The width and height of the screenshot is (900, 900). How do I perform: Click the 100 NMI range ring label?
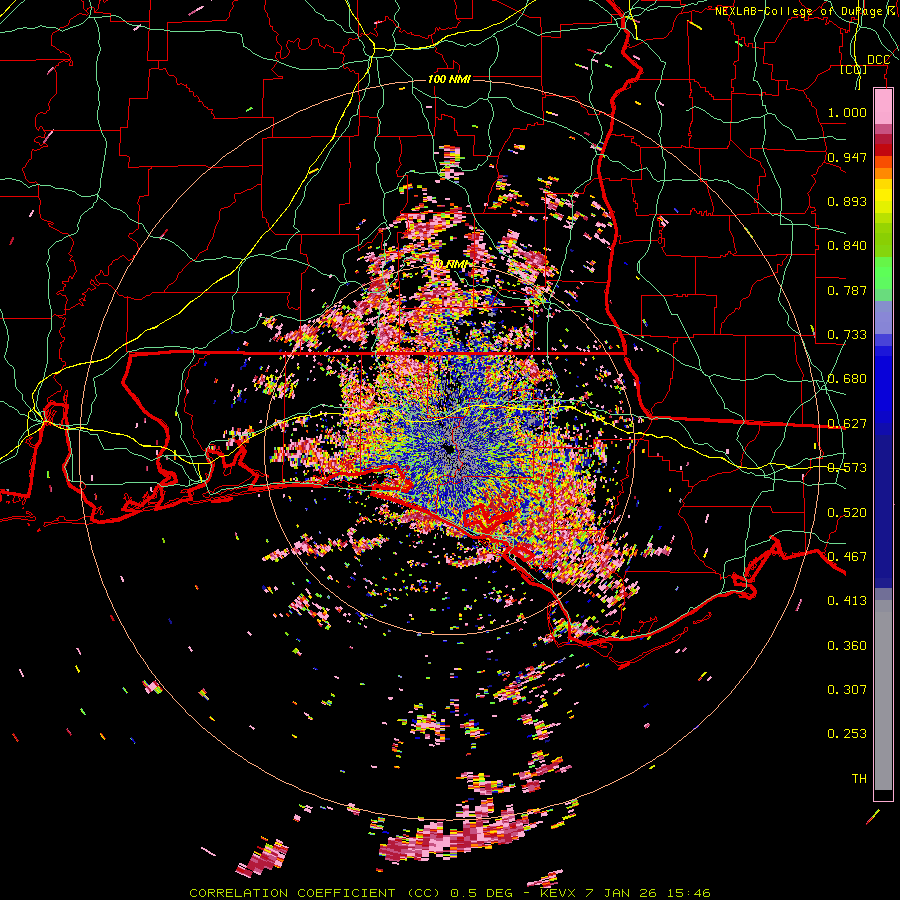[449, 79]
